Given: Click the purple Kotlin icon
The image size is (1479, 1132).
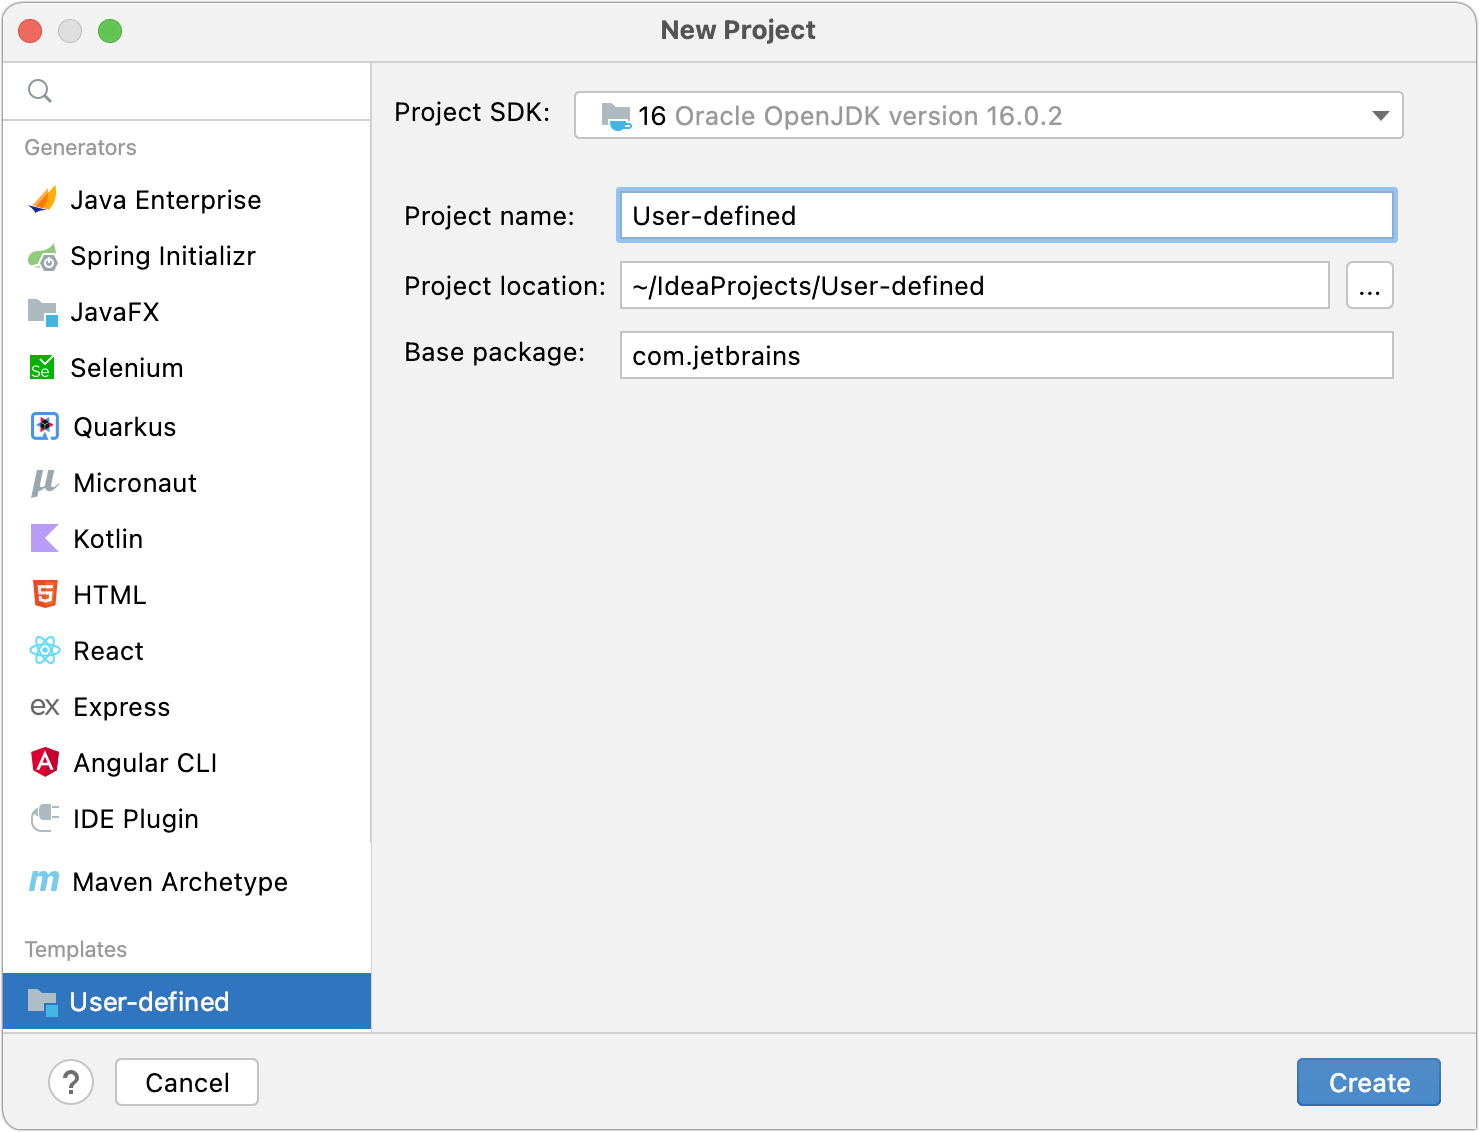Looking at the screenshot, I should click(45, 538).
